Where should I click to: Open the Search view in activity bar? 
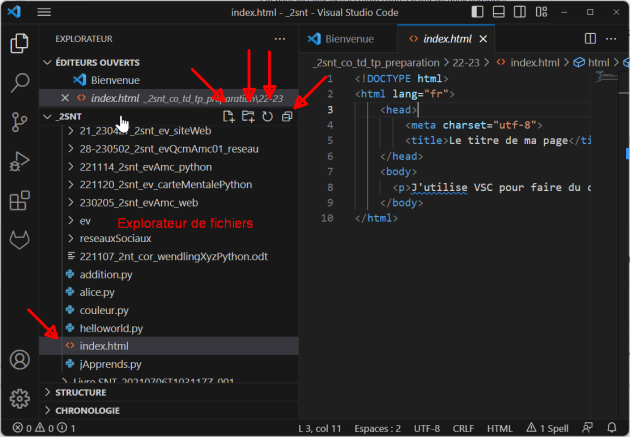19,82
